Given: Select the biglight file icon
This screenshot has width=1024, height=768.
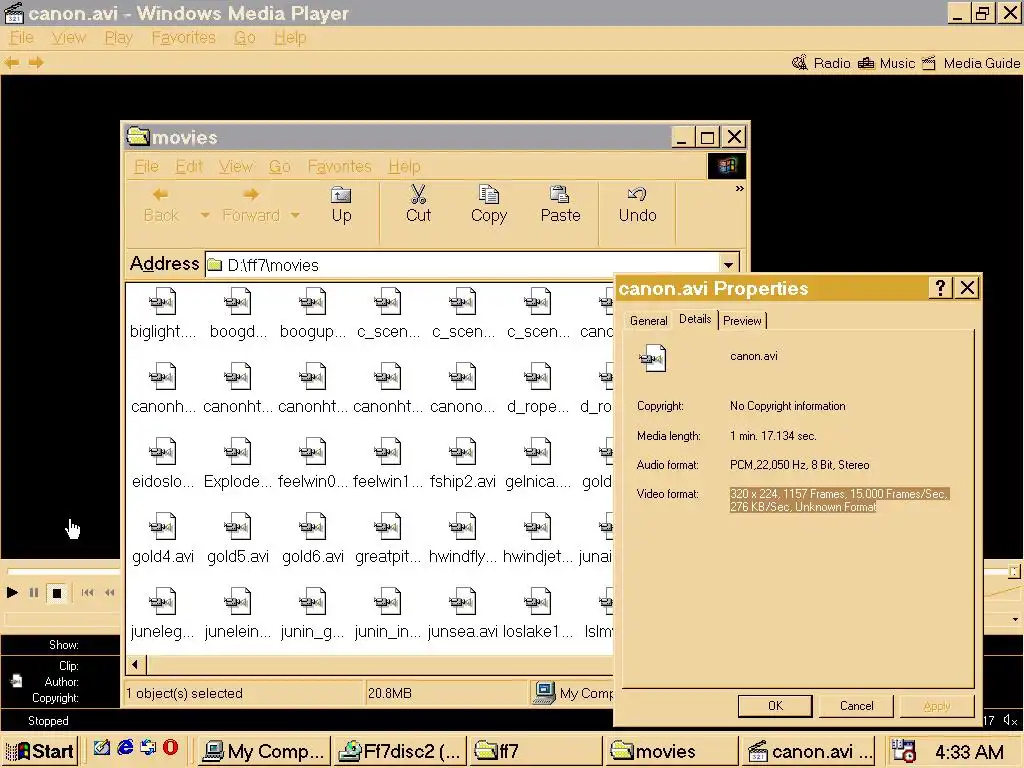Looking at the screenshot, I should click(163, 302).
